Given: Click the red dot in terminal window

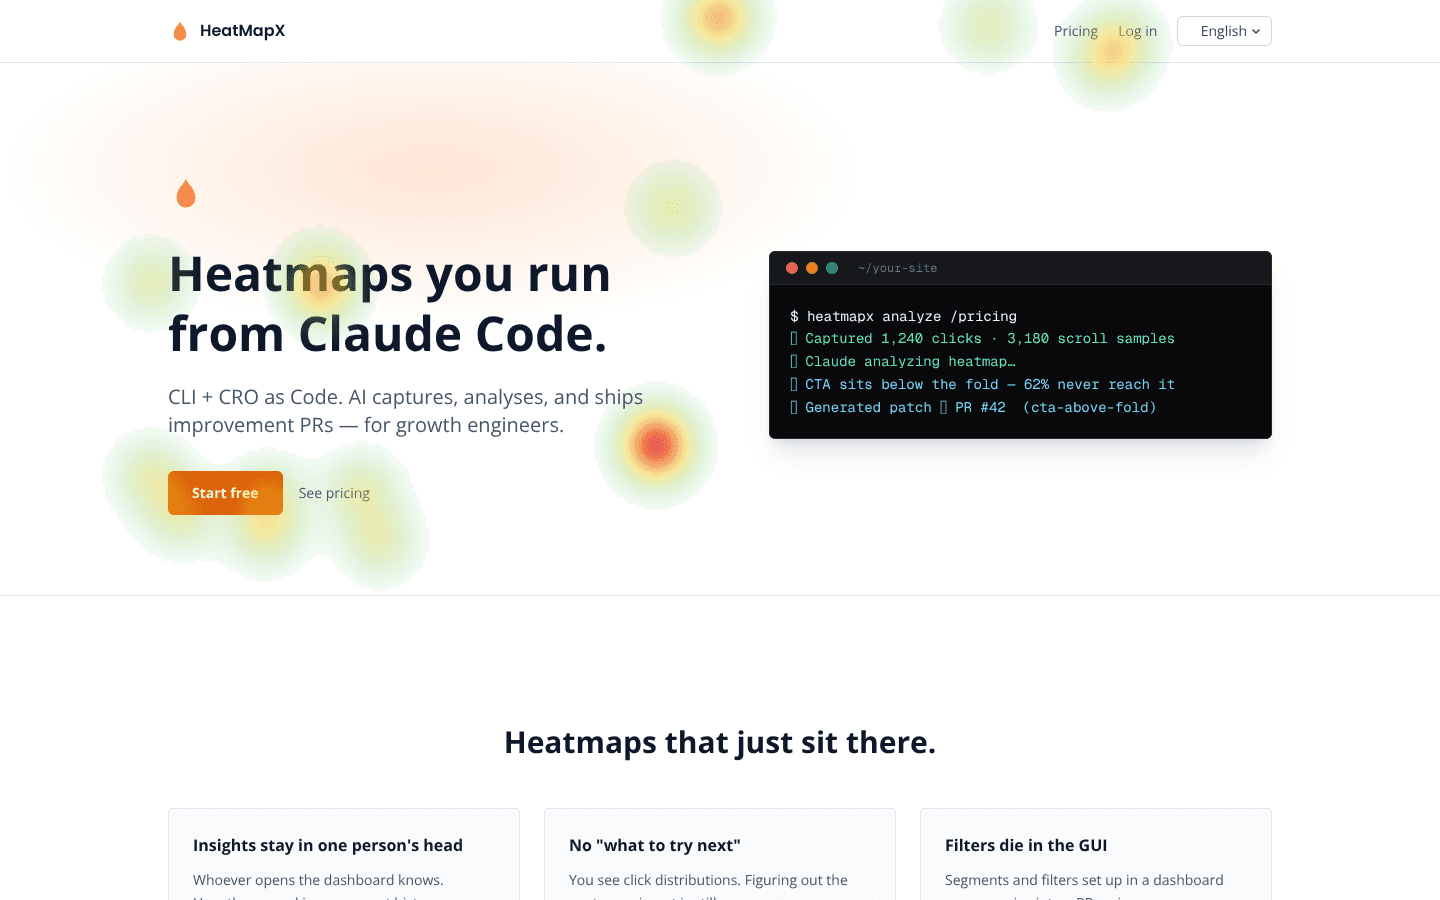Looking at the screenshot, I should (x=792, y=268).
